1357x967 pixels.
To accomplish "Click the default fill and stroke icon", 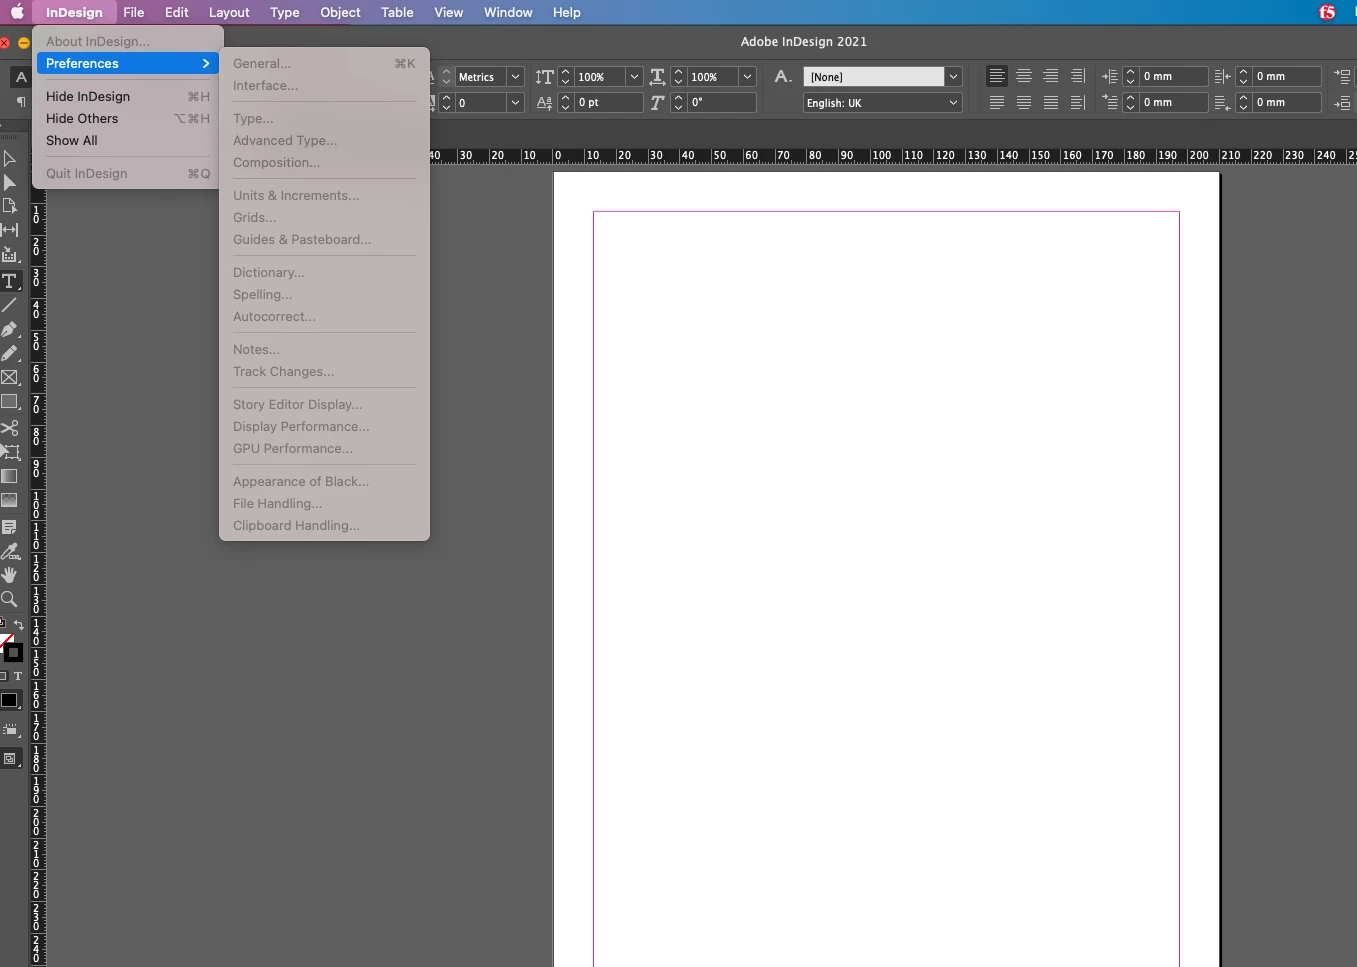I will coord(3,623).
